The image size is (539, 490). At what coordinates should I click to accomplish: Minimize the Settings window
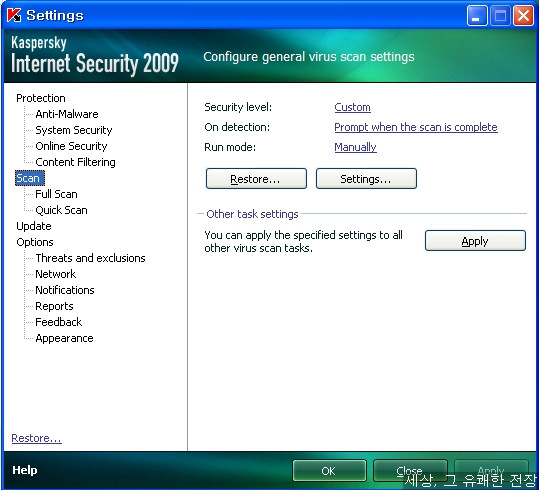pyautogui.click(x=477, y=16)
